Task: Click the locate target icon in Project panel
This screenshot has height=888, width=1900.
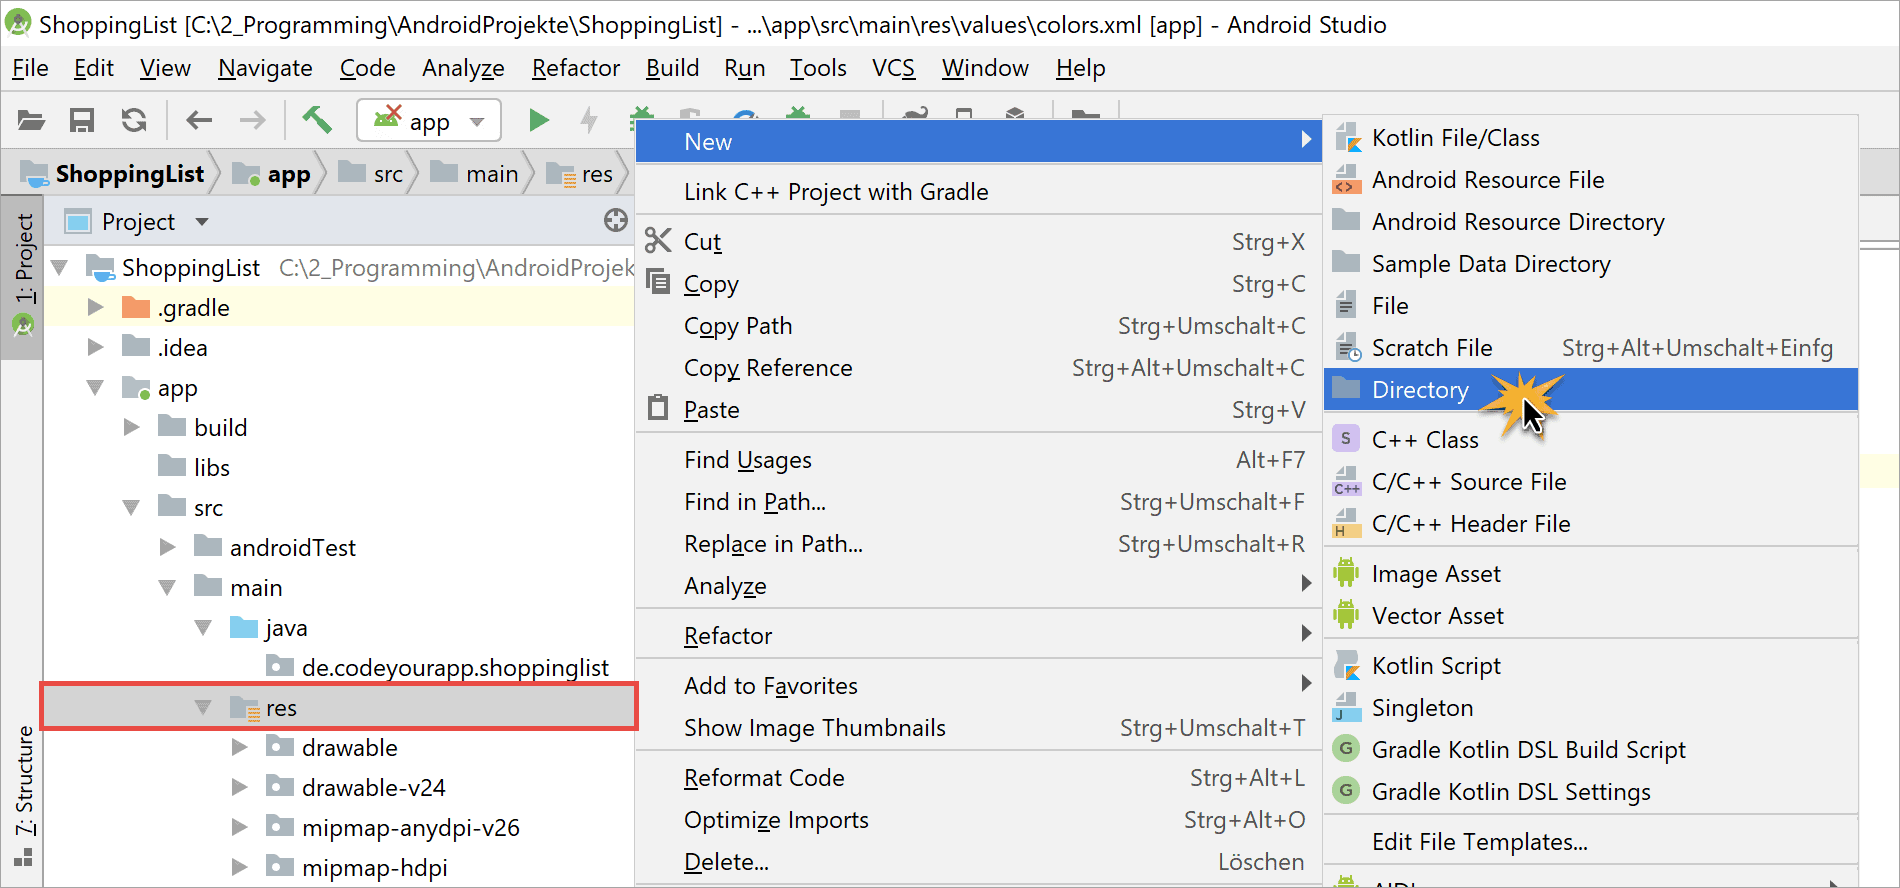Action: click(616, 221)
